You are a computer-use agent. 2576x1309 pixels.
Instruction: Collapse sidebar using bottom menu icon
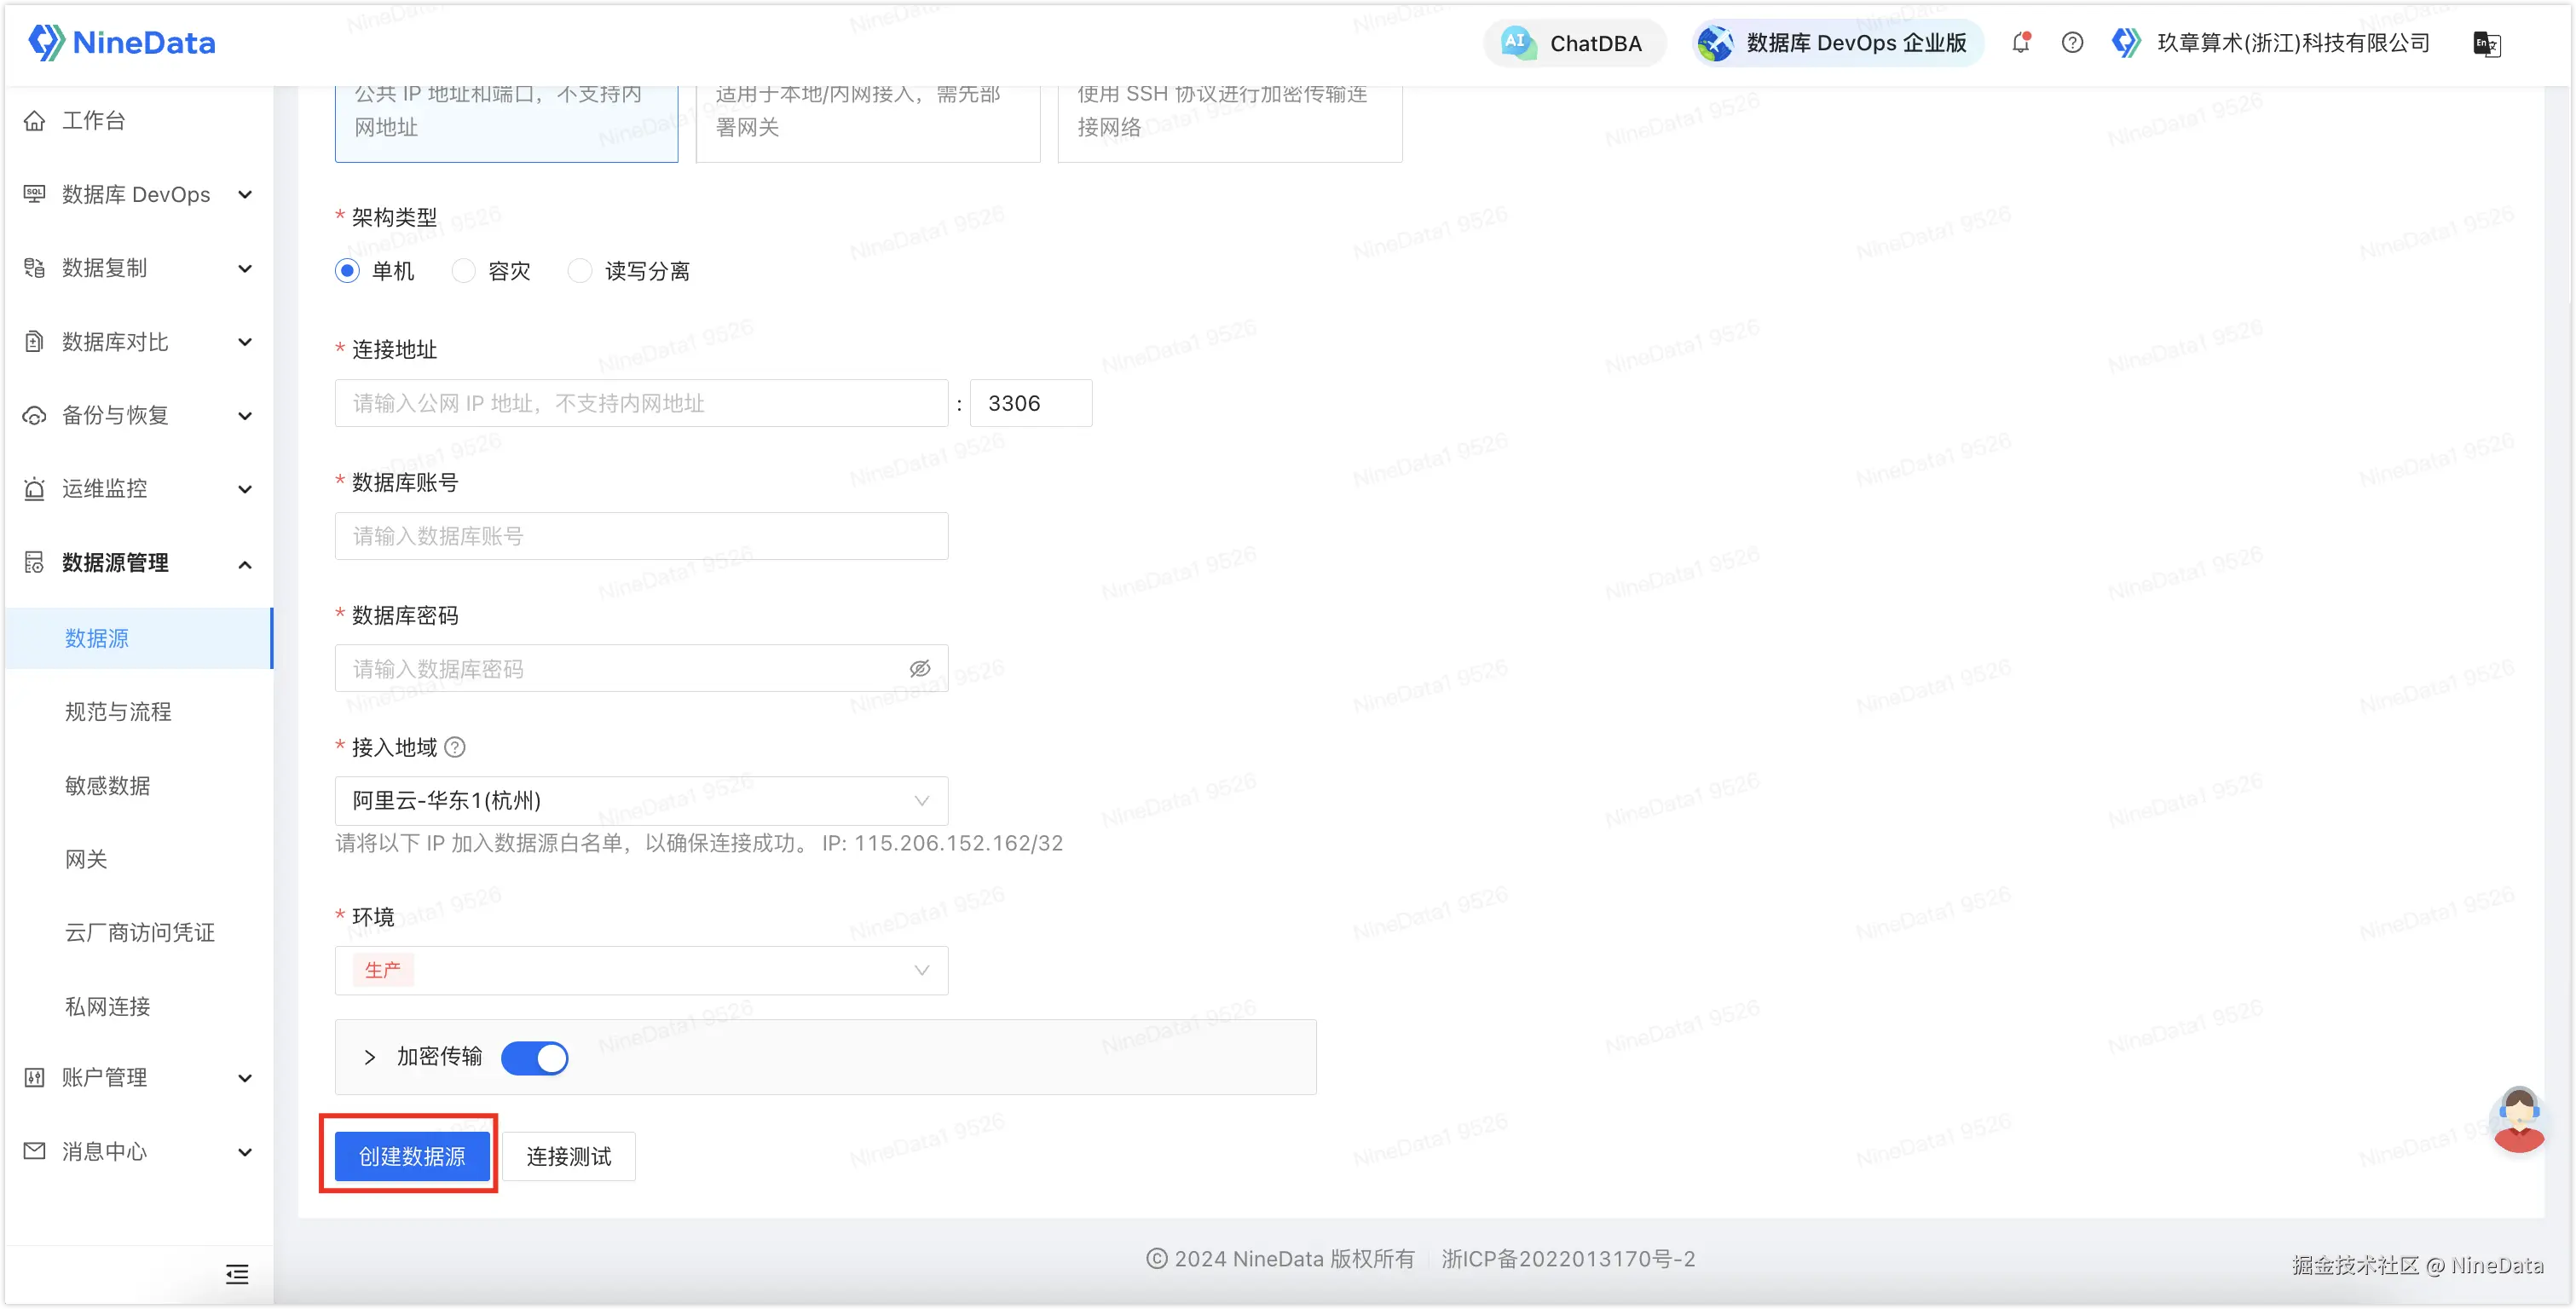pyautogui.click(x=237, y=1274)
